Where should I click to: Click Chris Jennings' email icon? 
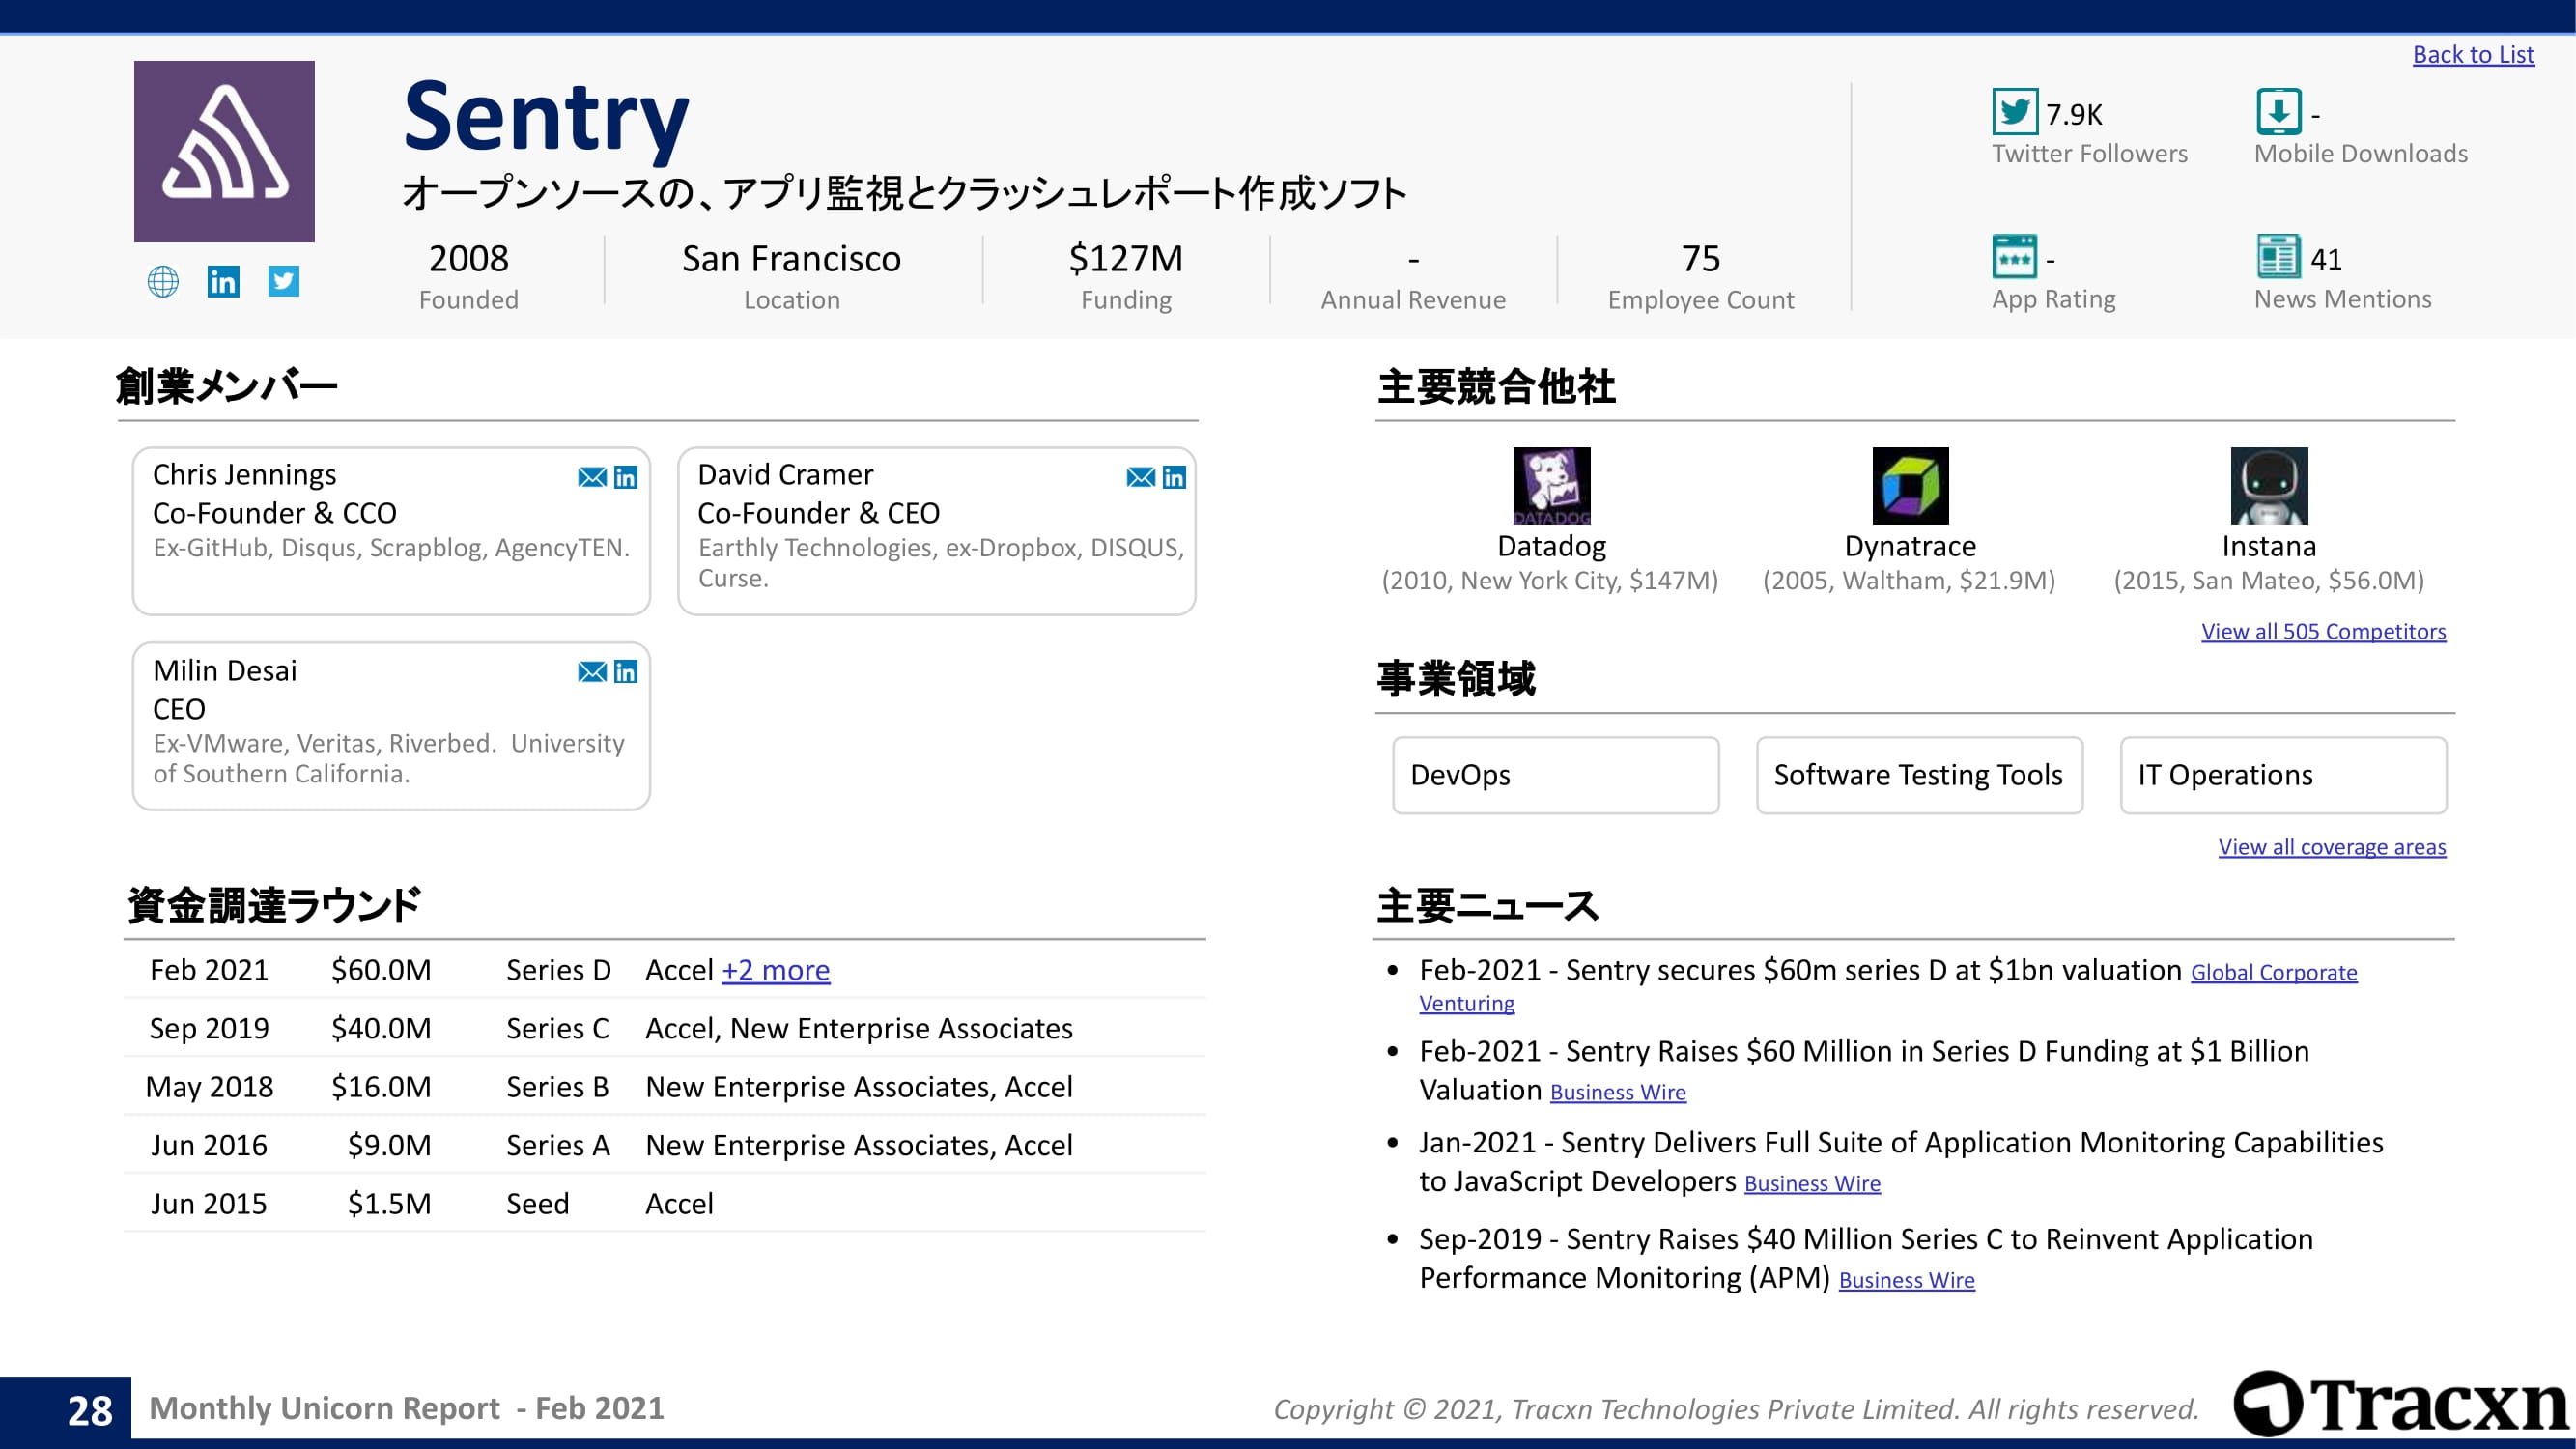point(592,478)
